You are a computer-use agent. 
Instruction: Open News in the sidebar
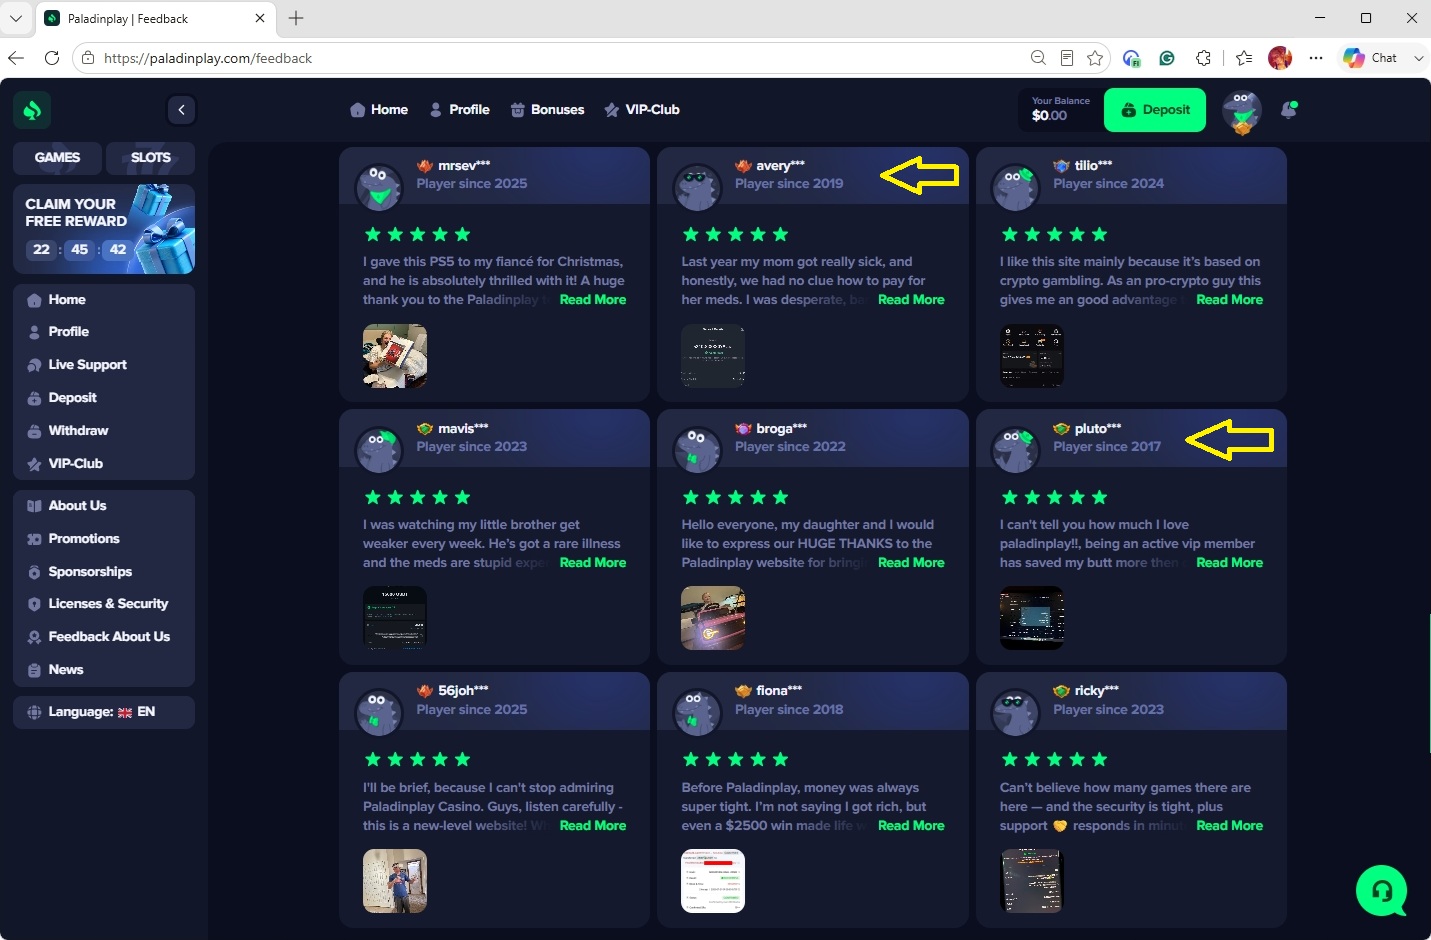click(x=104, y=670)
